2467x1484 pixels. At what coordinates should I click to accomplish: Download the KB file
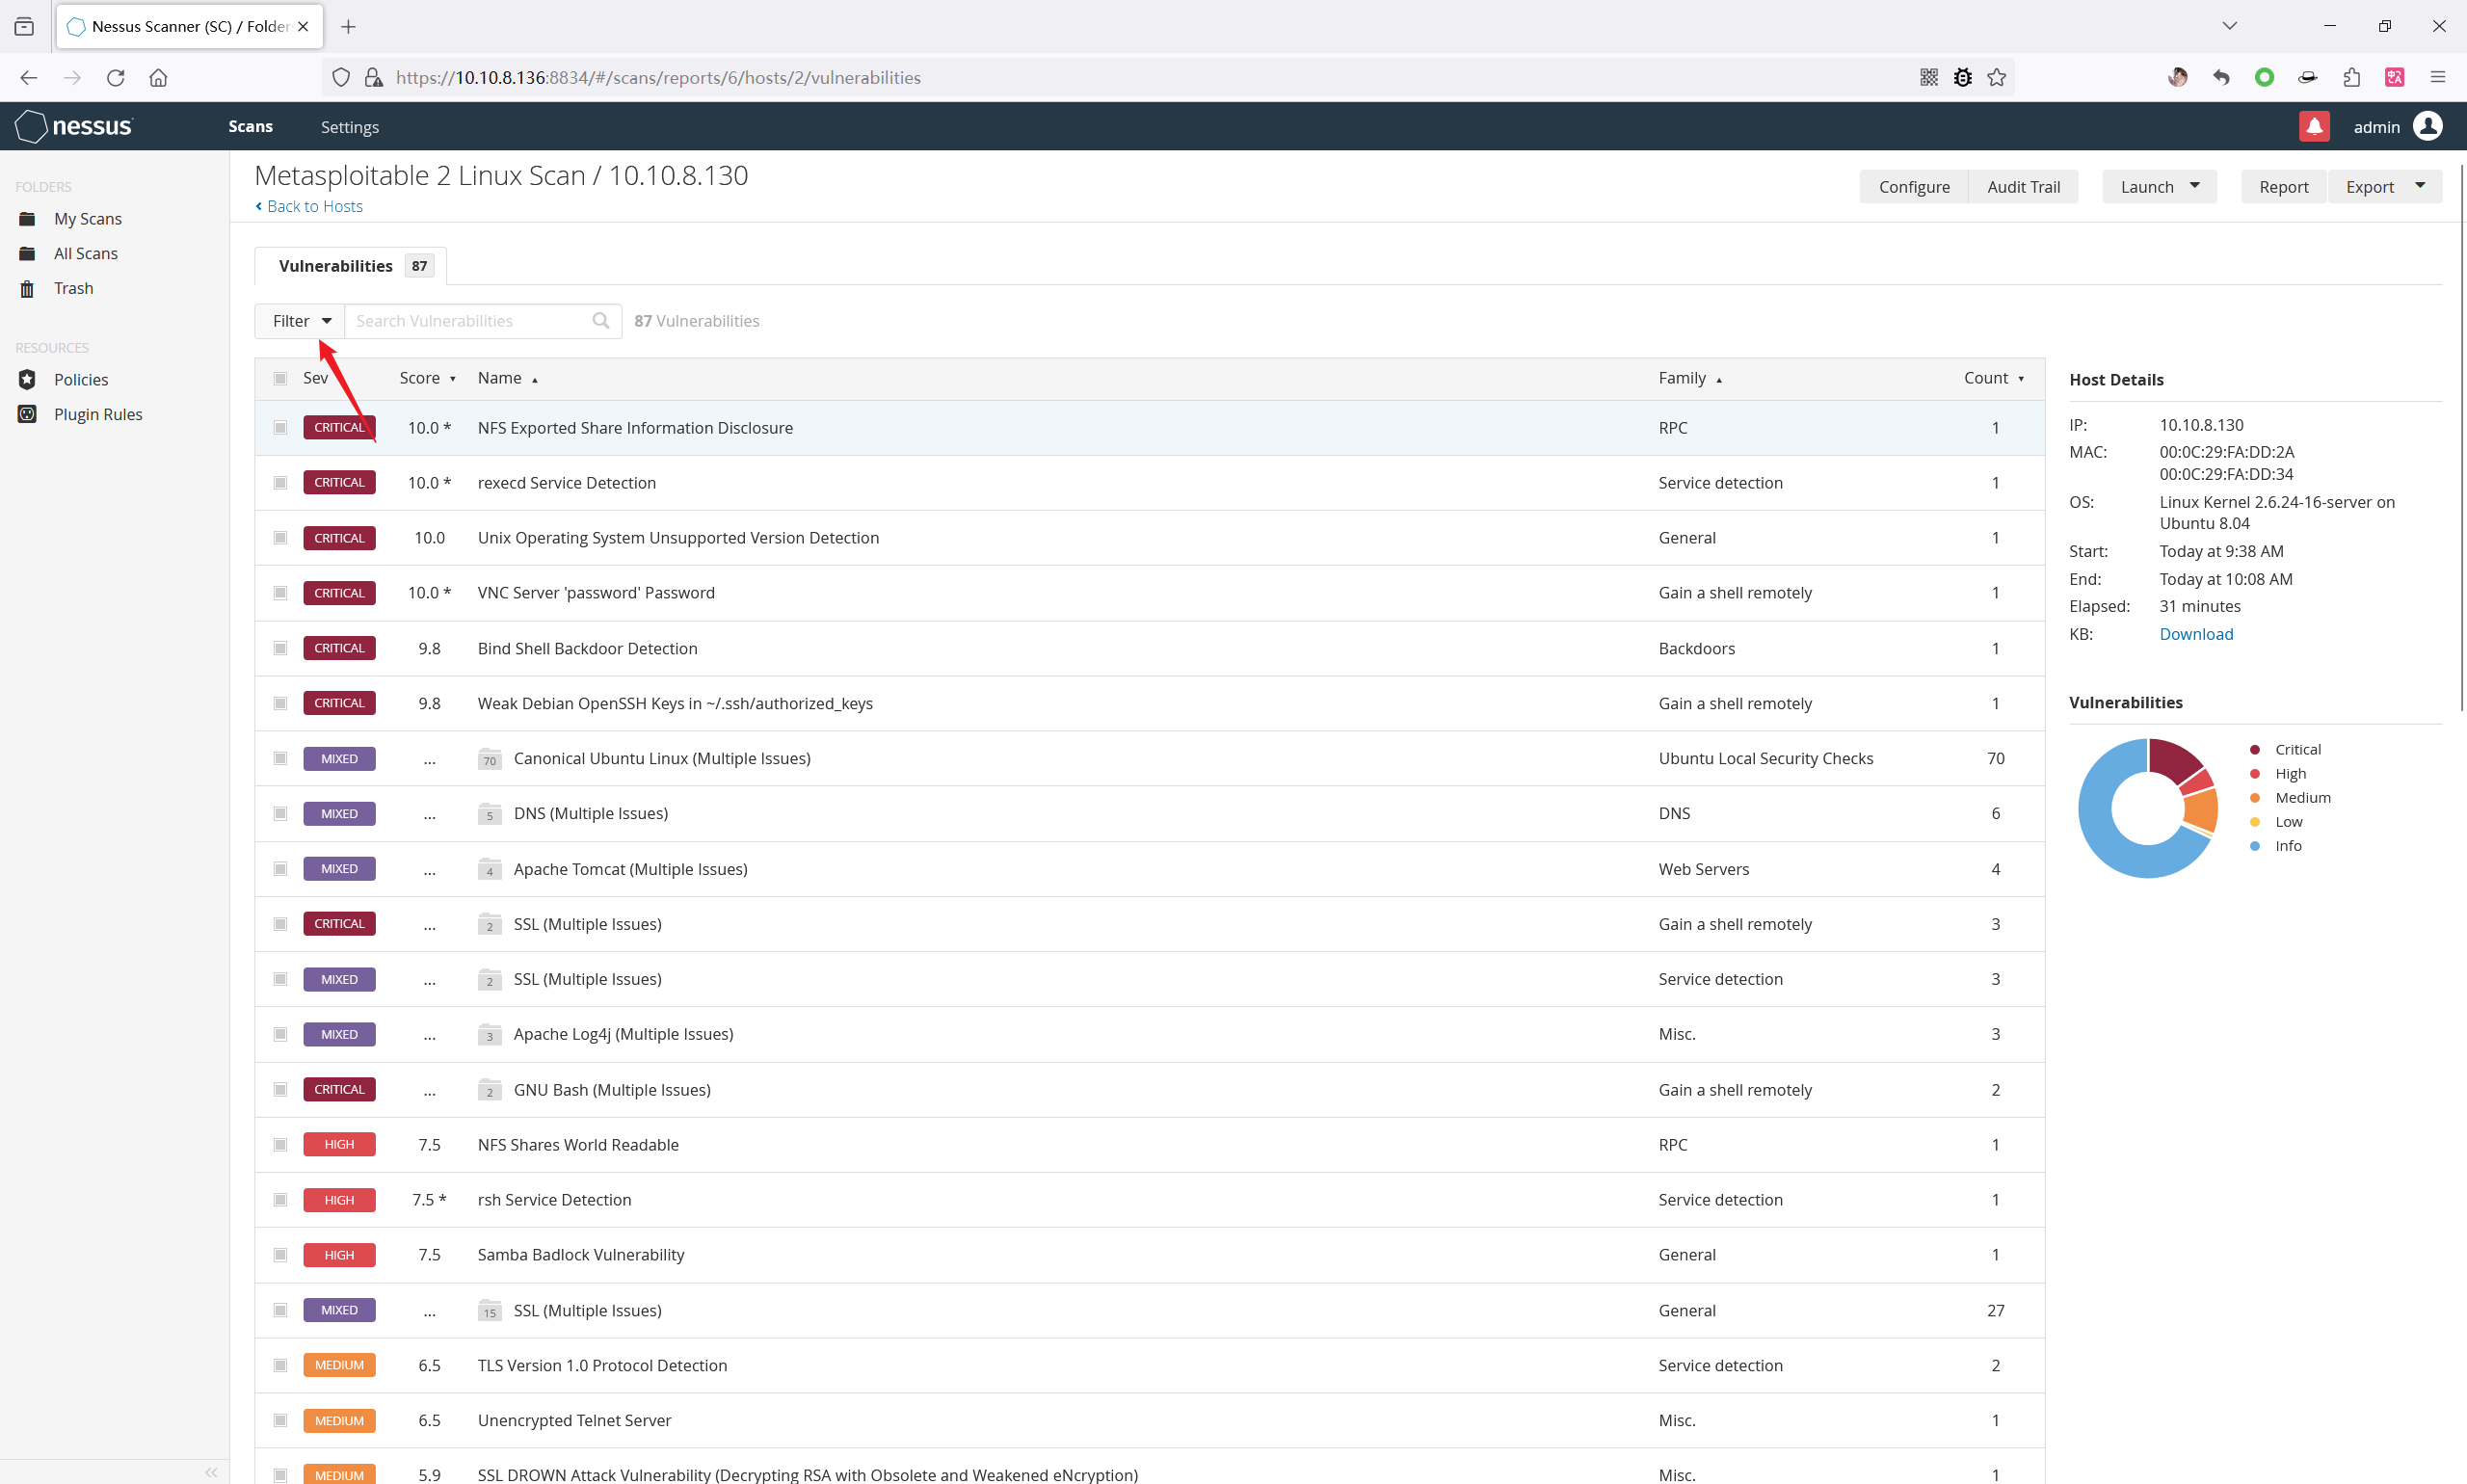pos(2196,634)
